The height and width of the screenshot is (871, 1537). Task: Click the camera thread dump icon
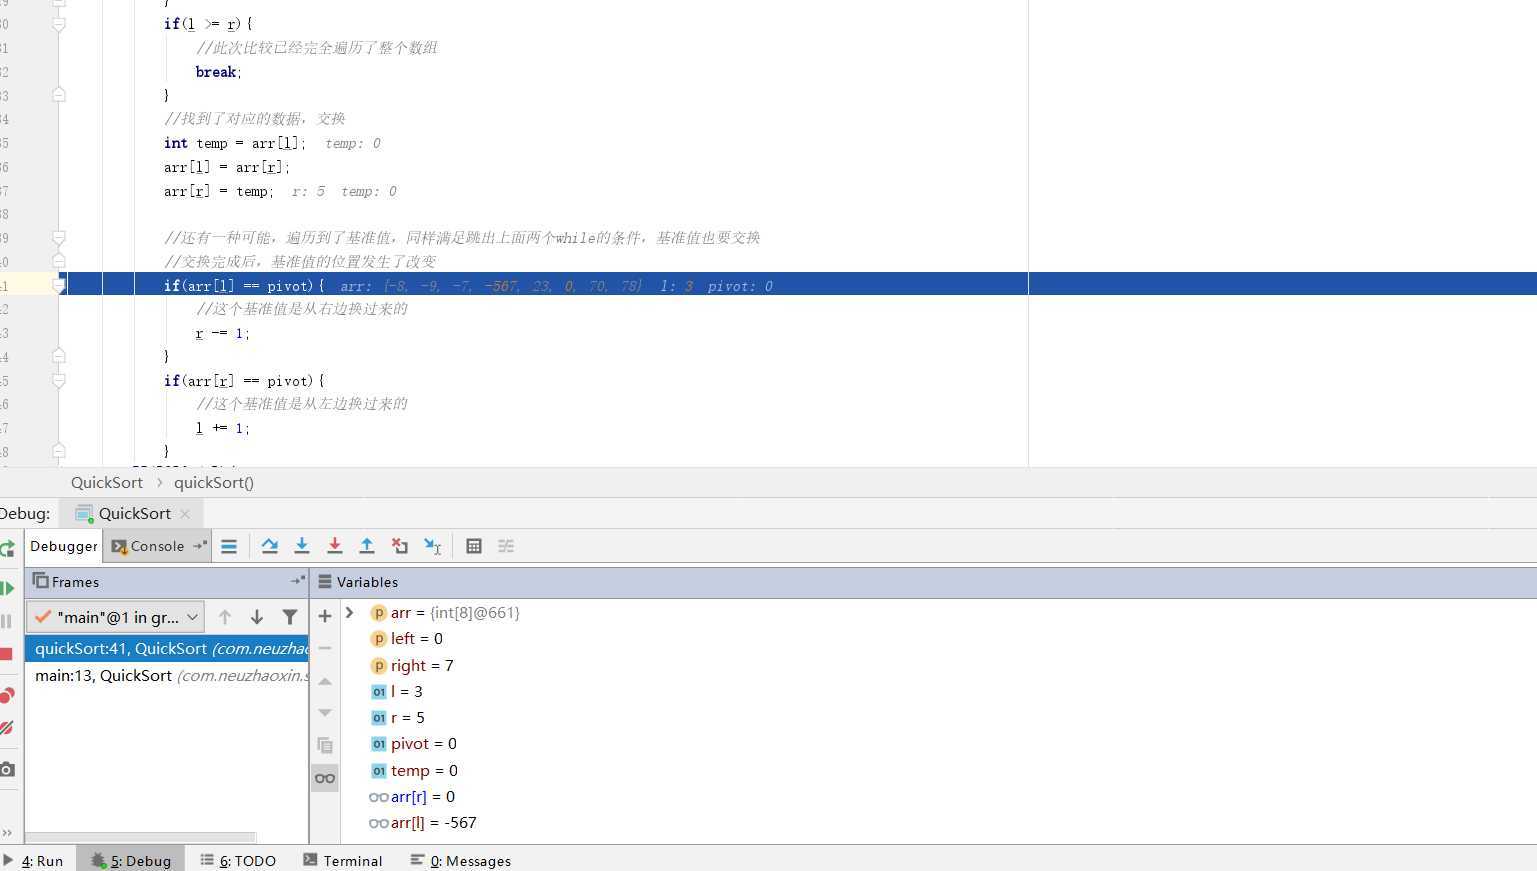[7, 769]
